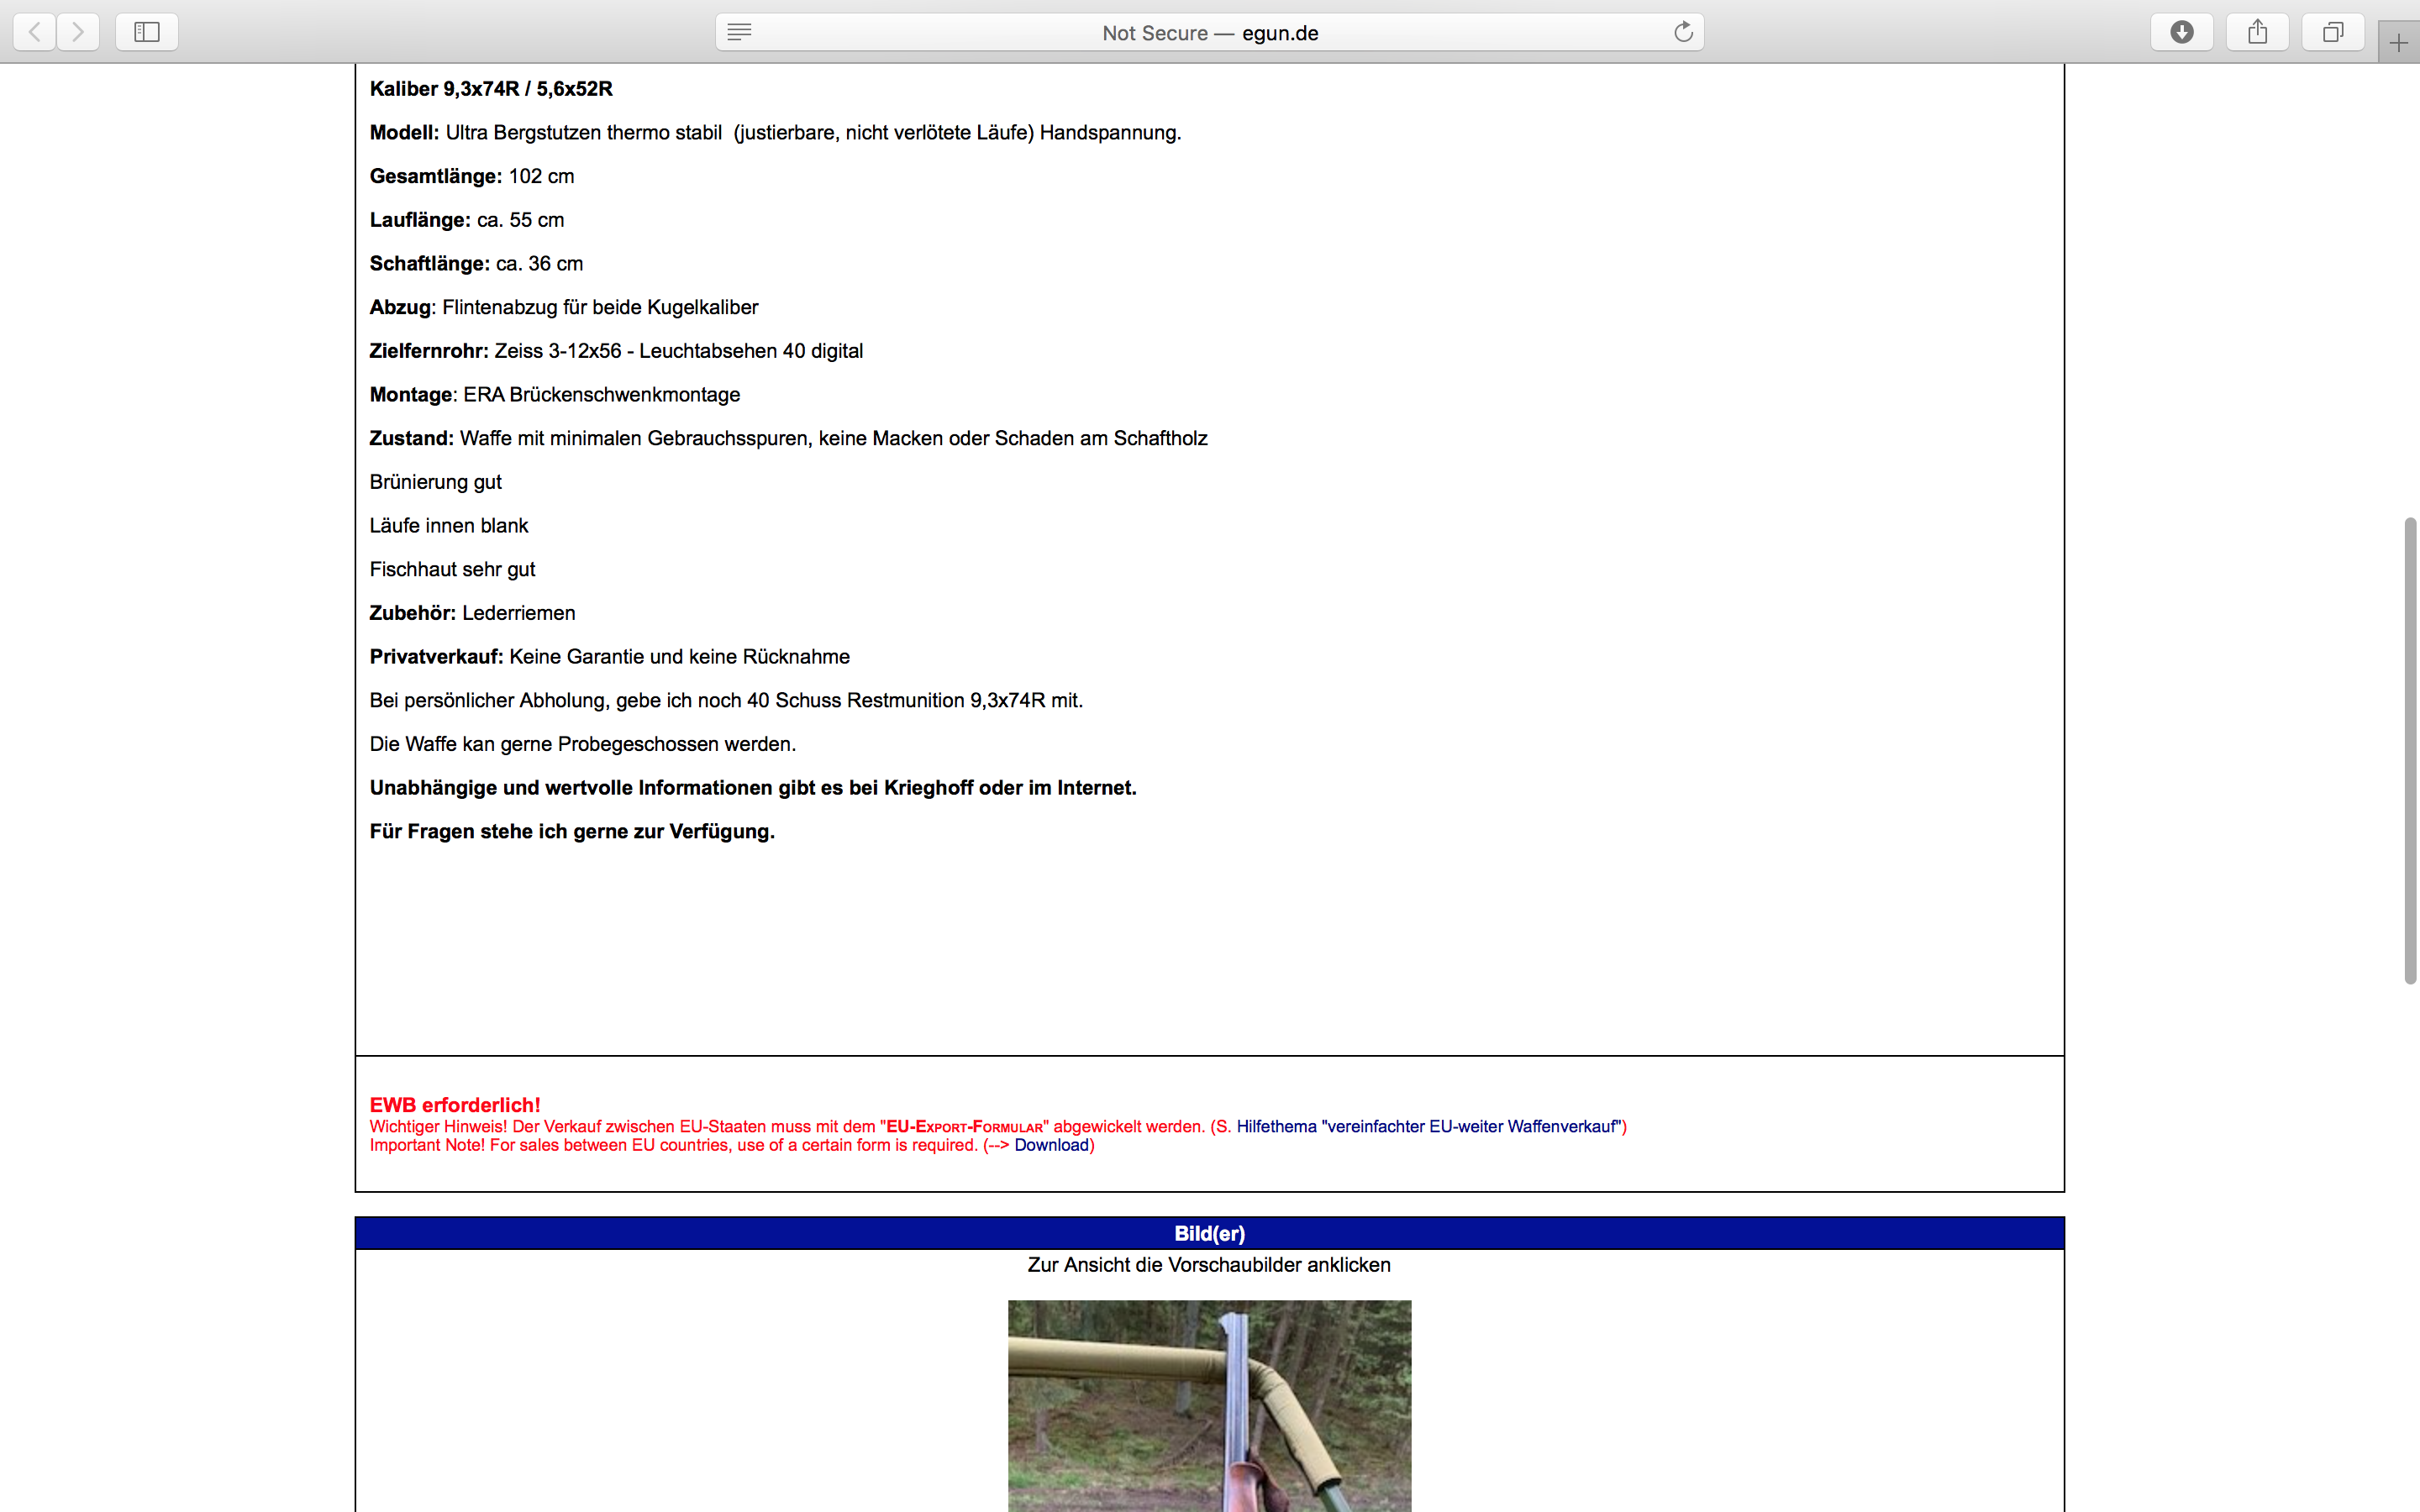Click 'Läufe innen blank' text
2420x1512 pixels.
(449, 525)
